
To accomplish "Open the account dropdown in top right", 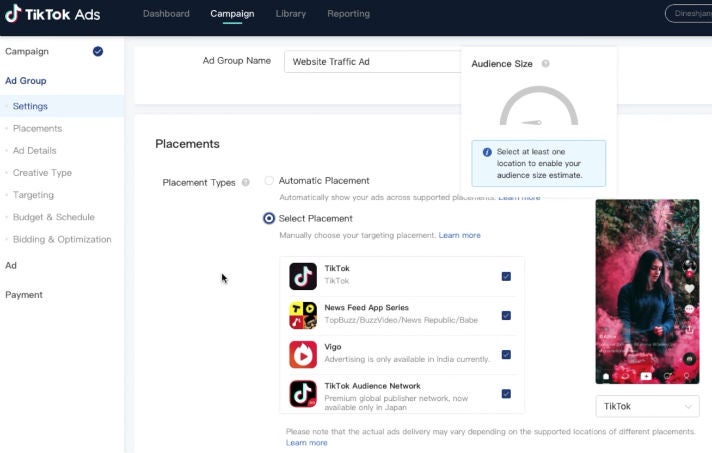I will (688, 14).
